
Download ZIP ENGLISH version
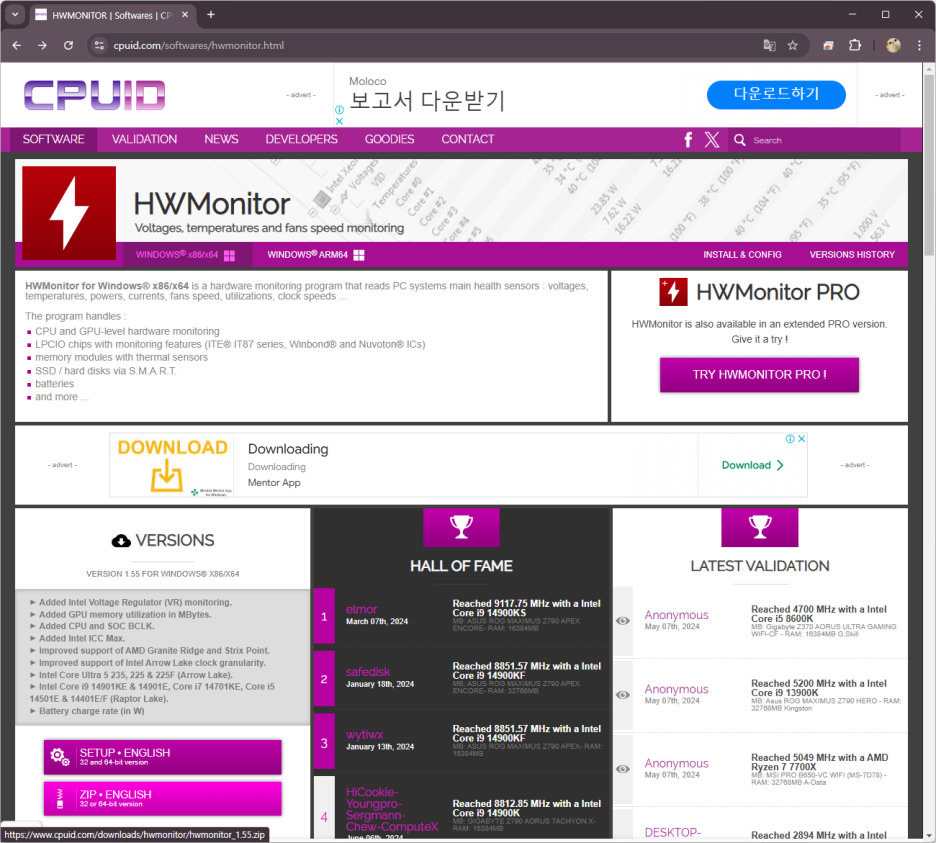click(162, 799)
